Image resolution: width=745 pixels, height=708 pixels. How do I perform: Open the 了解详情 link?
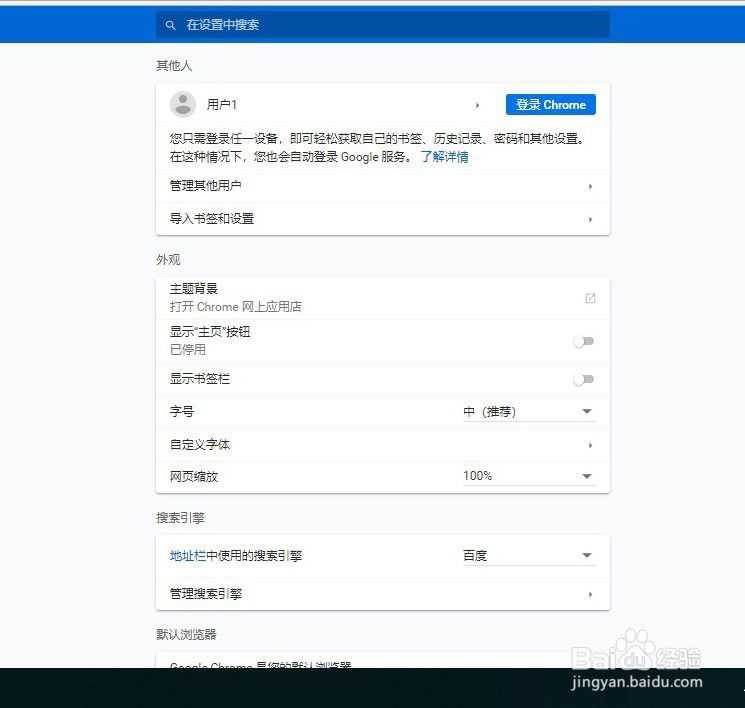coord(445,157)
